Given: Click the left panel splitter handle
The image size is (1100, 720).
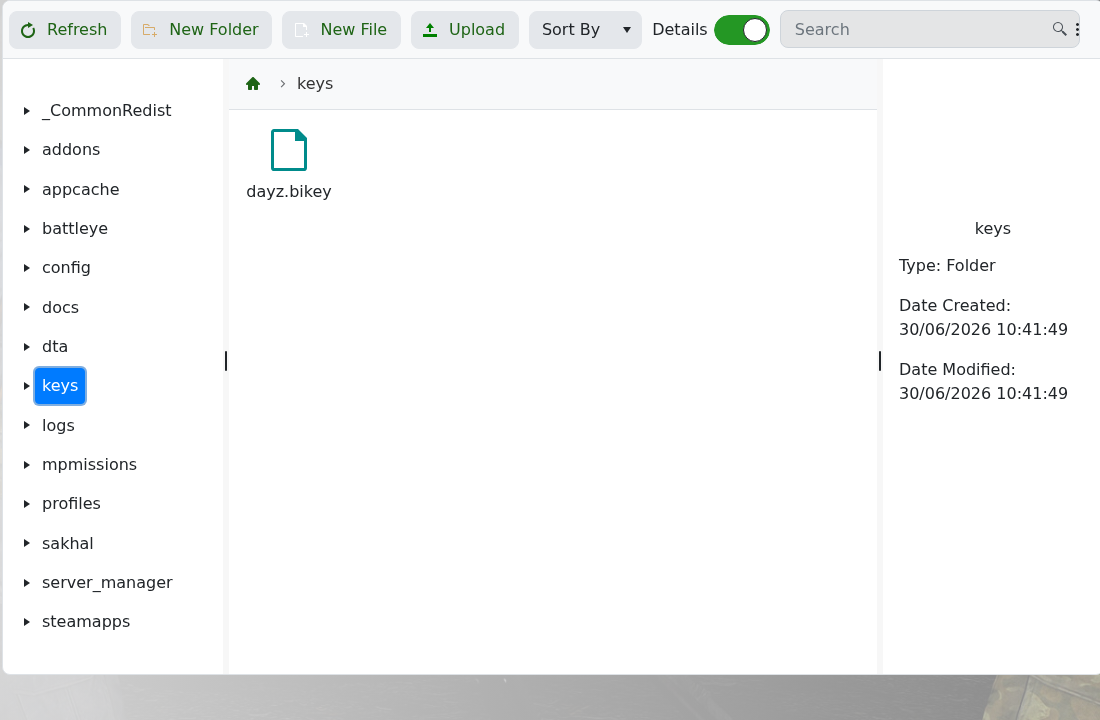Looking at the screenshot, I should tap(226, 361).
